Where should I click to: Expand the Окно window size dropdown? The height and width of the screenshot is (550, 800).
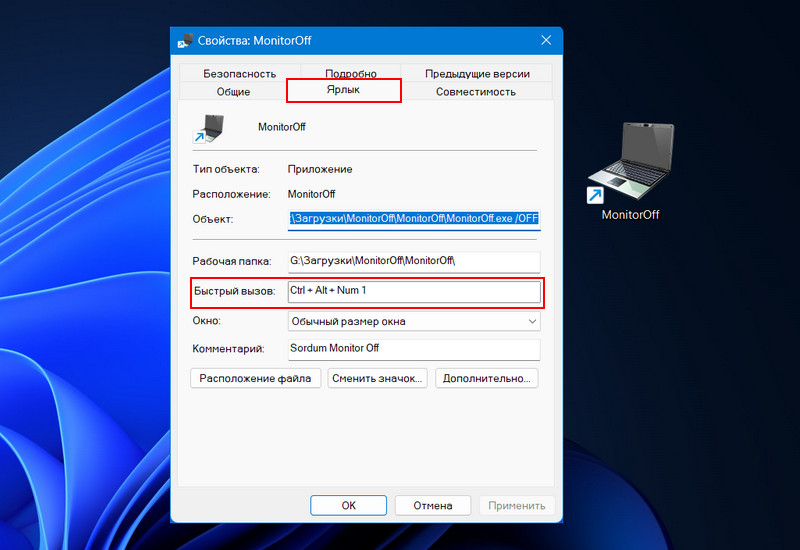click(x=414, y=321)
